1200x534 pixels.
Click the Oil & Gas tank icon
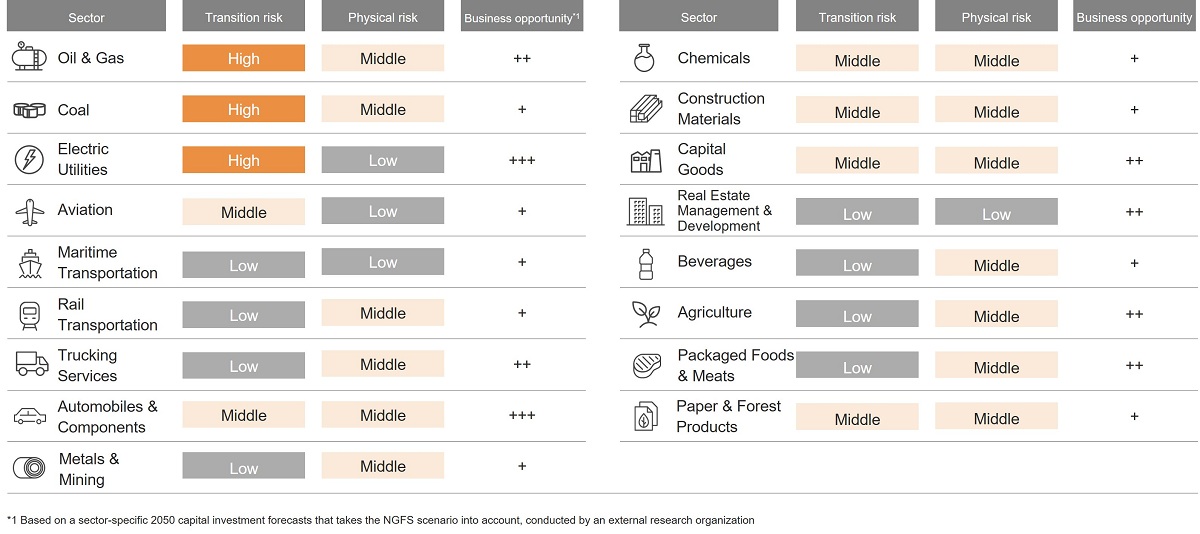[29, 58]
